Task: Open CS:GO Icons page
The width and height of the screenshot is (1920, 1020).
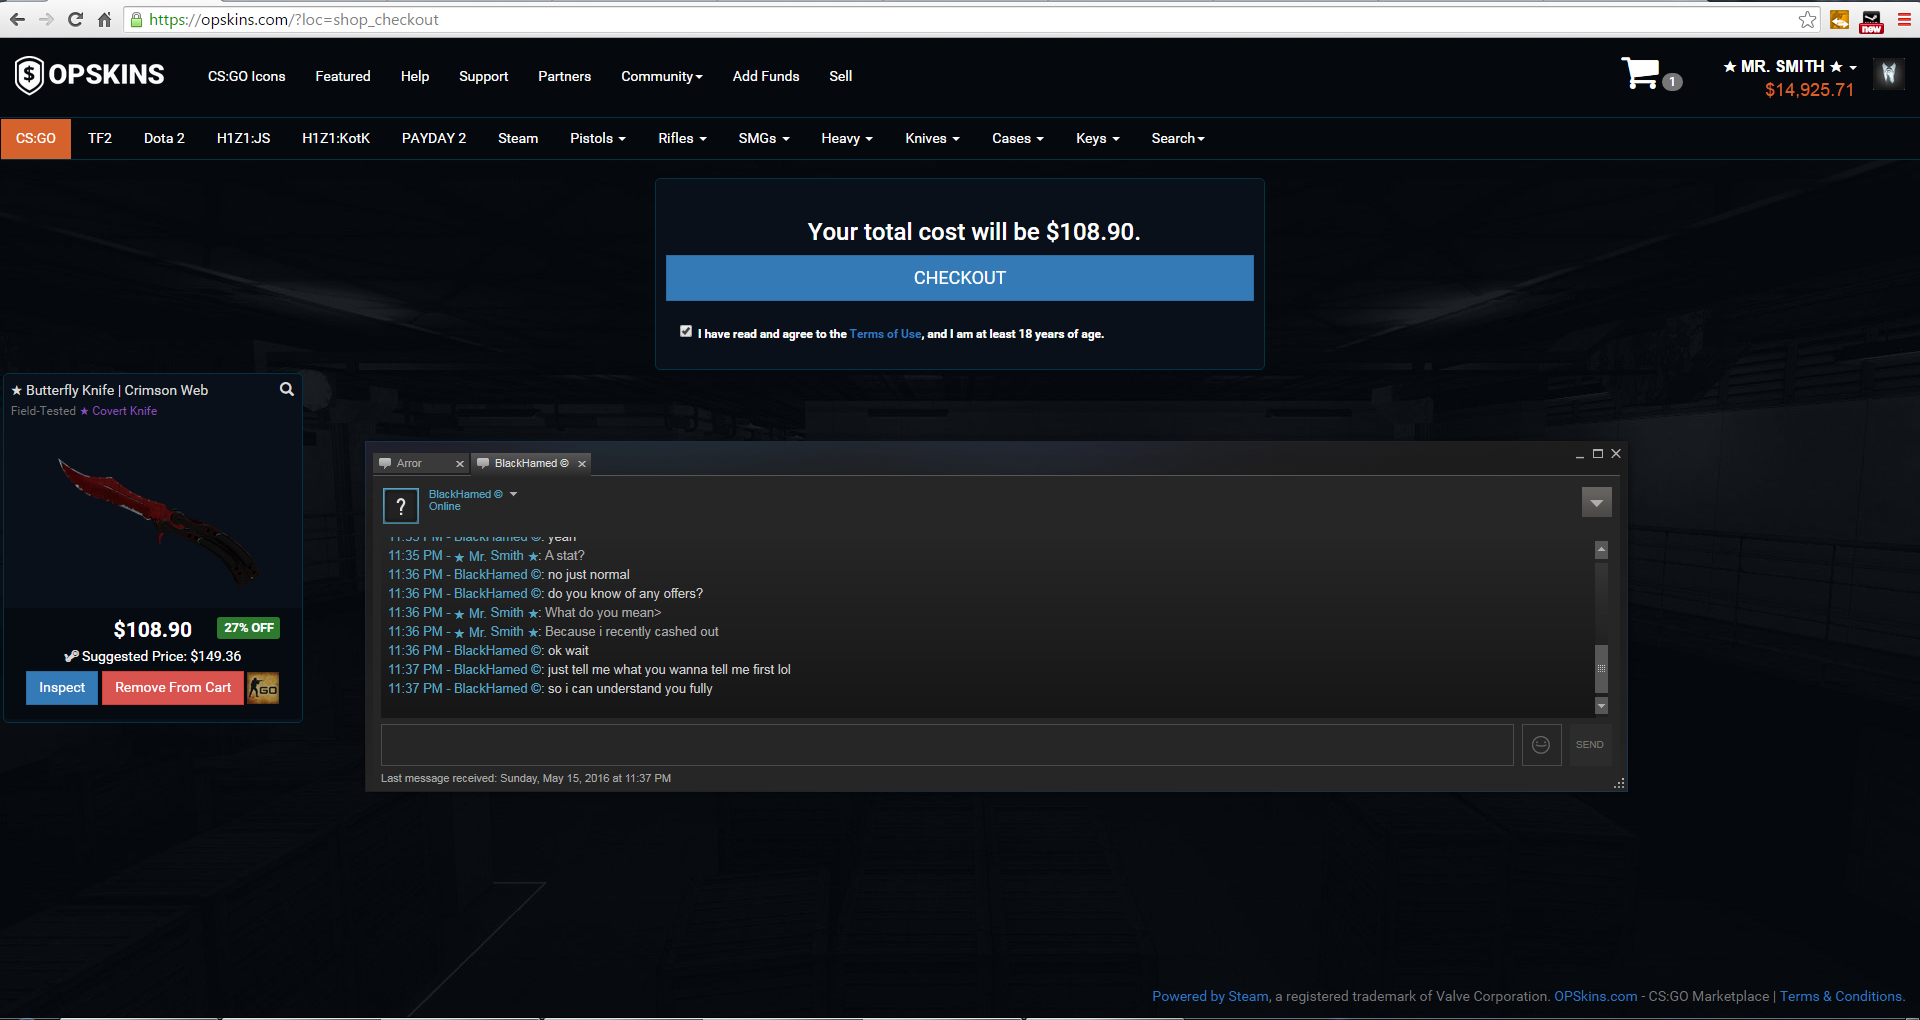Action: [x=247, y=76]
